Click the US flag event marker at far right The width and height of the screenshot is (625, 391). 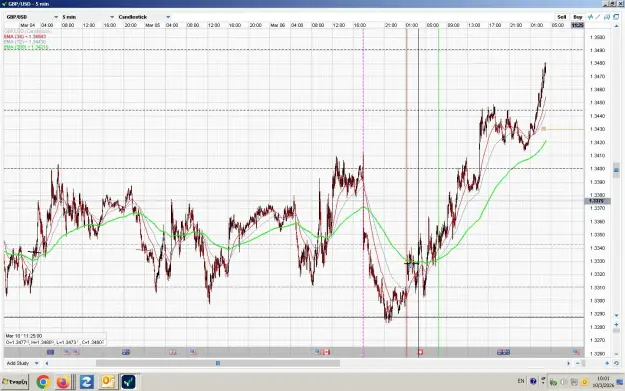click(x=576, y=352)
